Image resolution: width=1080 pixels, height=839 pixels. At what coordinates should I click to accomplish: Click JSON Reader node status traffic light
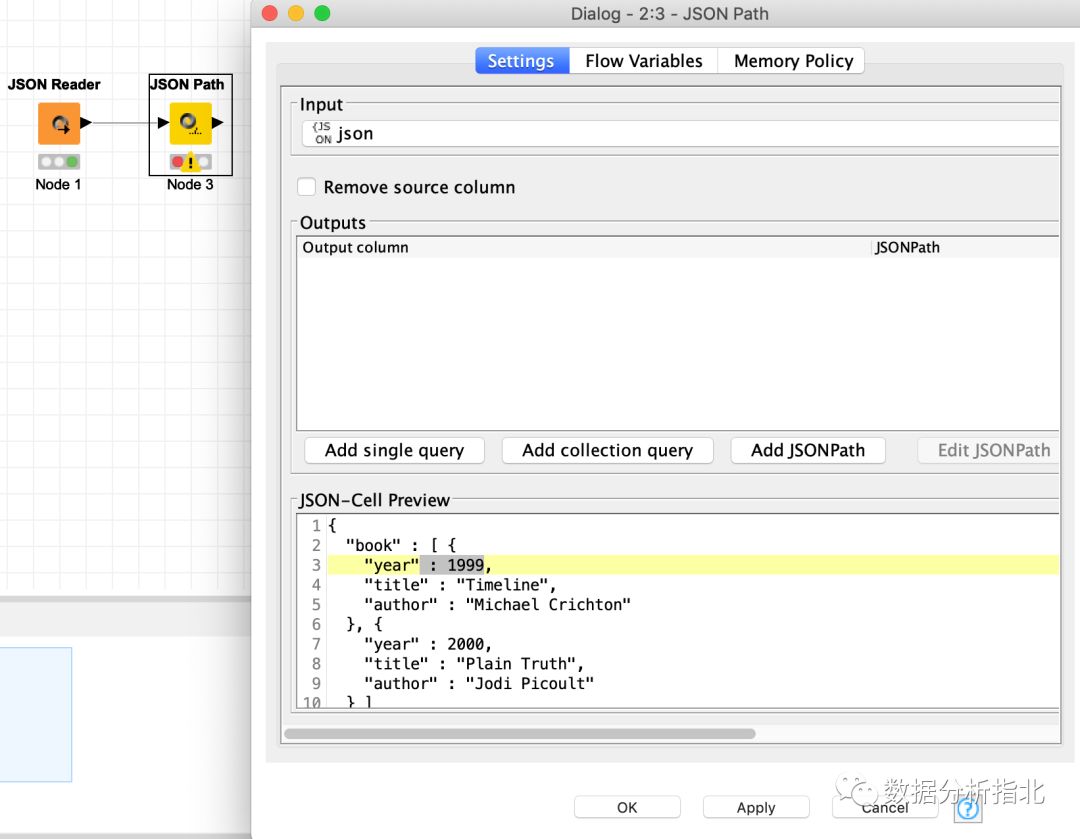59,162
